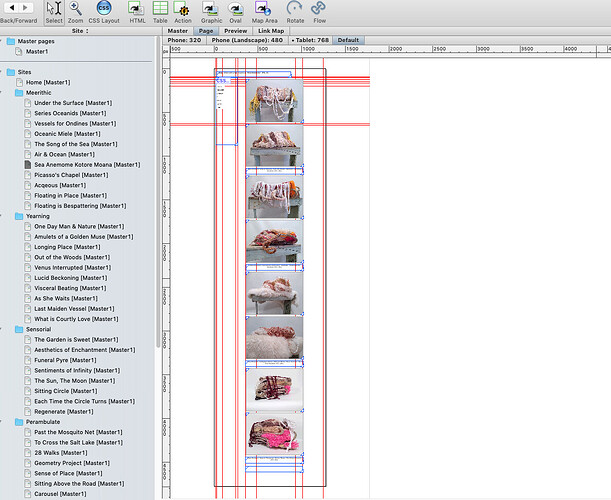Open the Link Map tab
611x500 pixels.
[271, 31]
